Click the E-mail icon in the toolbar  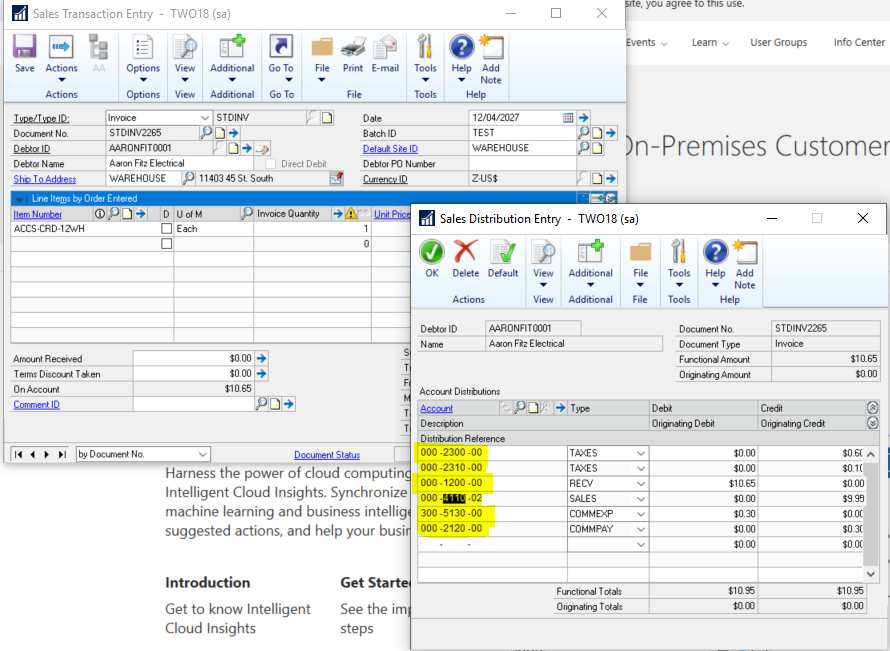click(x=385, y=52)
